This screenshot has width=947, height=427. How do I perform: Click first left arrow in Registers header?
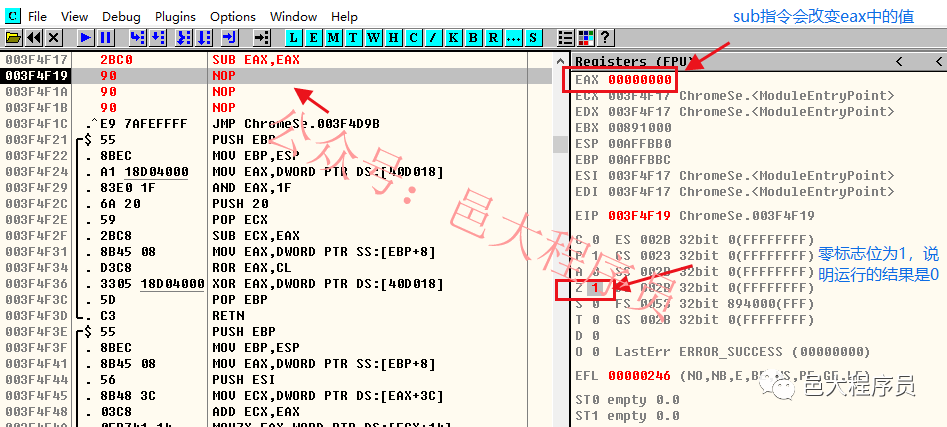pyautogui.click(x=899, y=61)
